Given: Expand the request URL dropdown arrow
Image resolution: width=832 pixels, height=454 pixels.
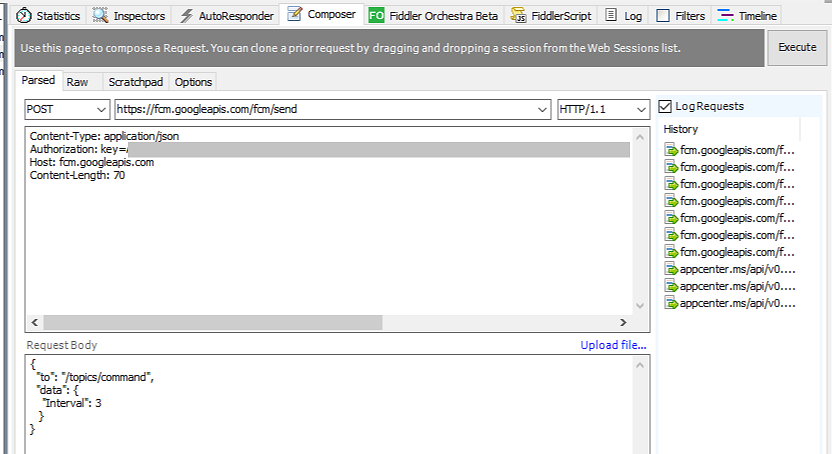Looking at the screenshot, I should (542, 110).
